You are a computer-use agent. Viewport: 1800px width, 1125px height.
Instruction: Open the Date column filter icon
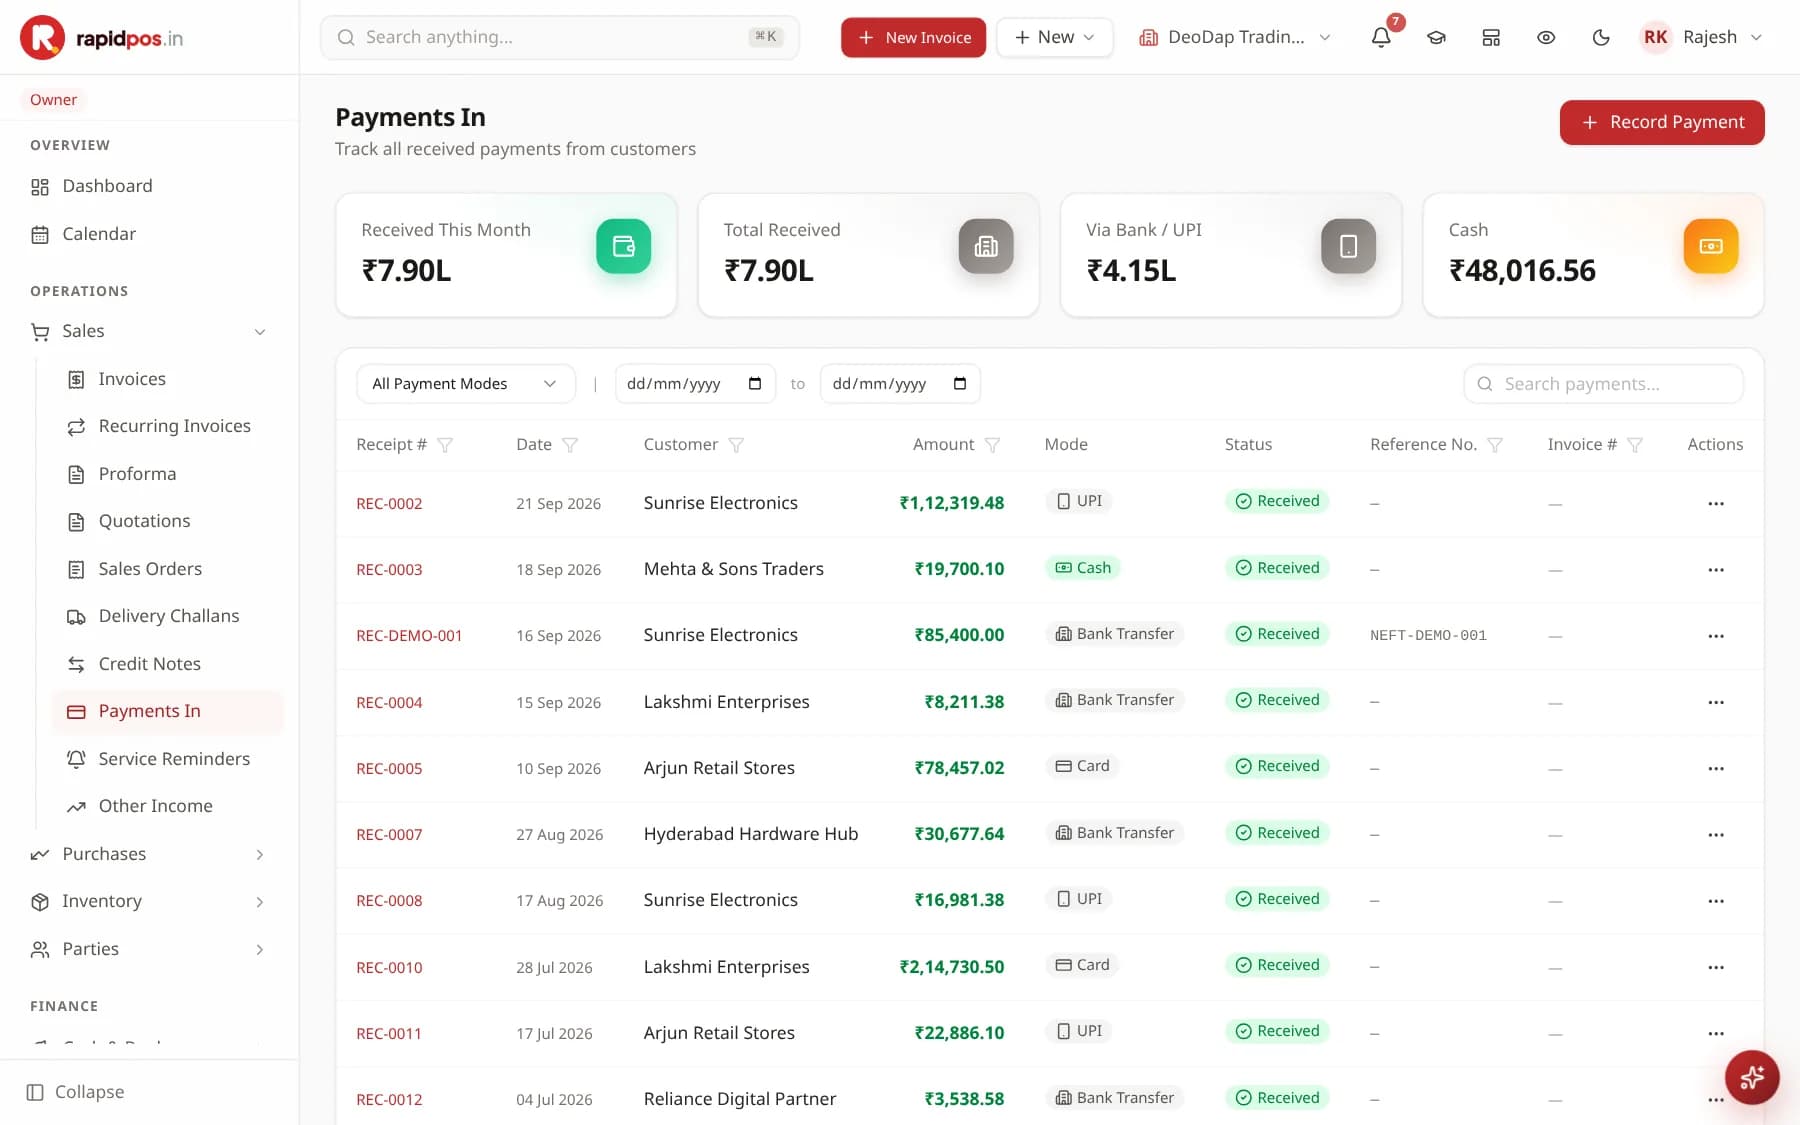coord(570,445)
